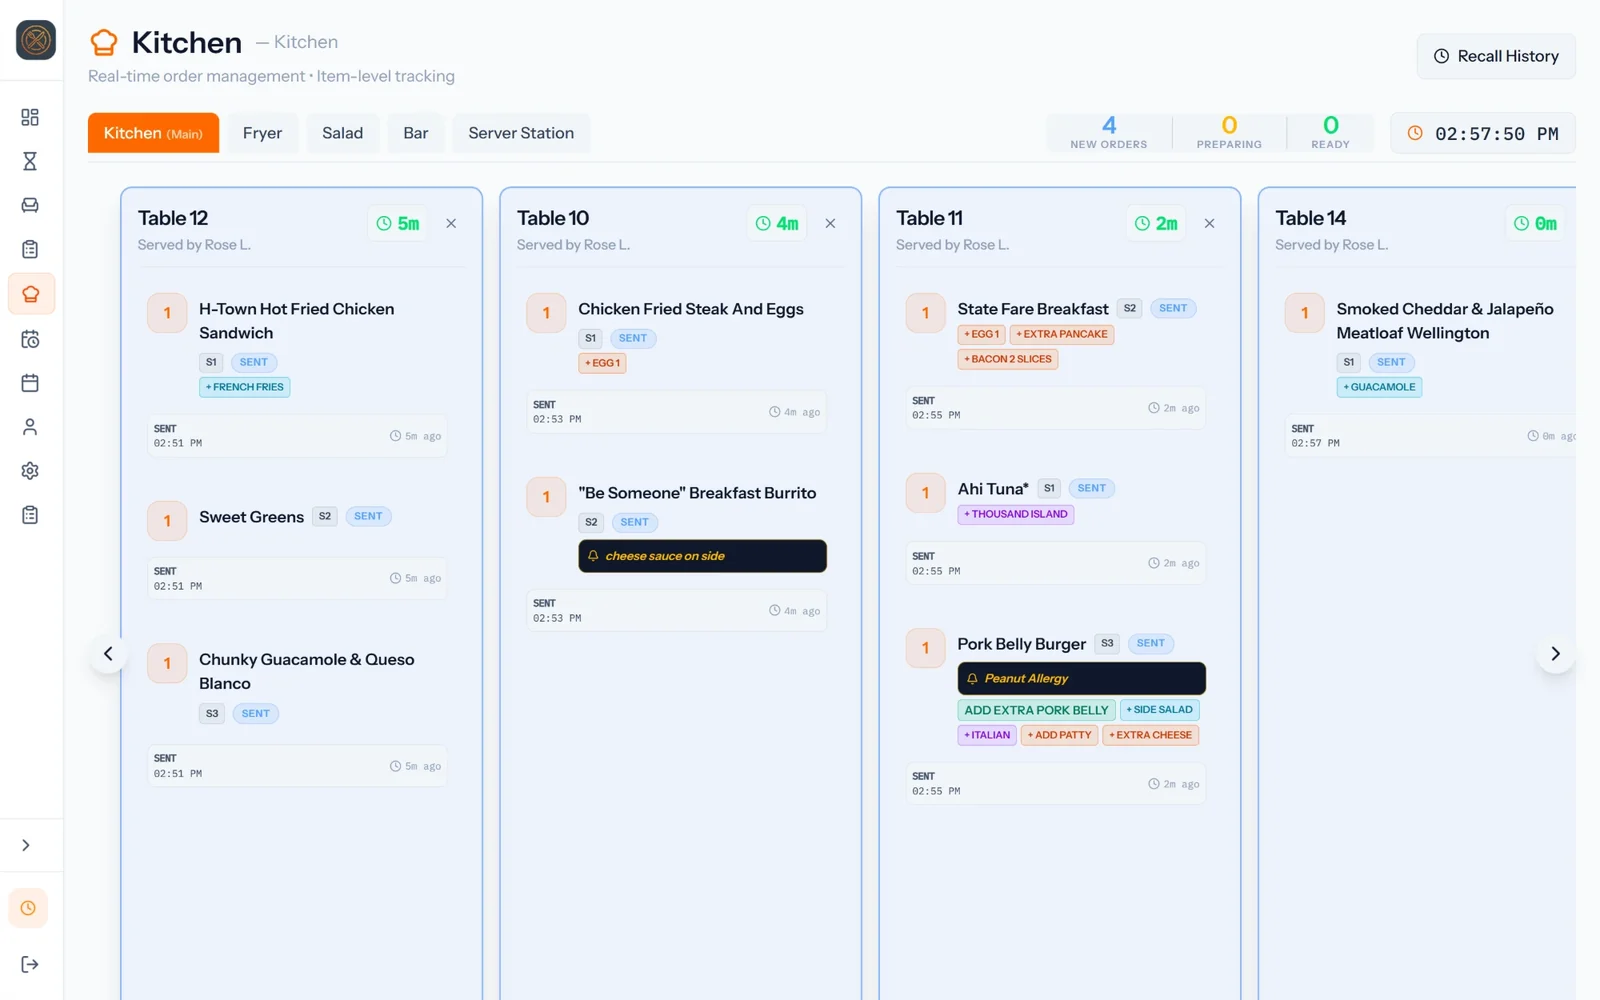Select the Ahi Tuna item

tap(992, 489)
